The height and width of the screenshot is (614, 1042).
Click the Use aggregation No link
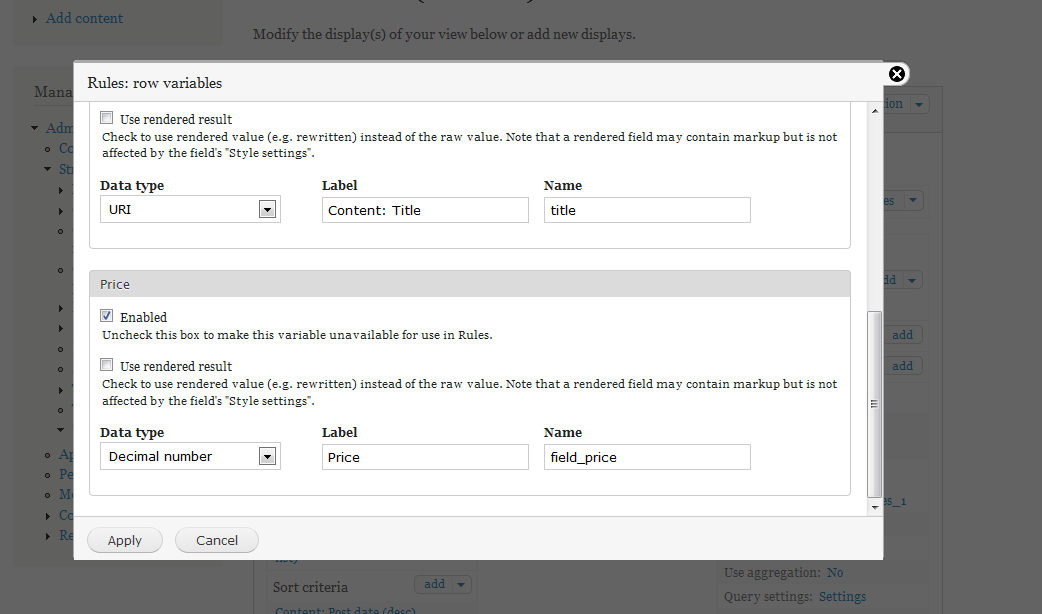point(835,573)
